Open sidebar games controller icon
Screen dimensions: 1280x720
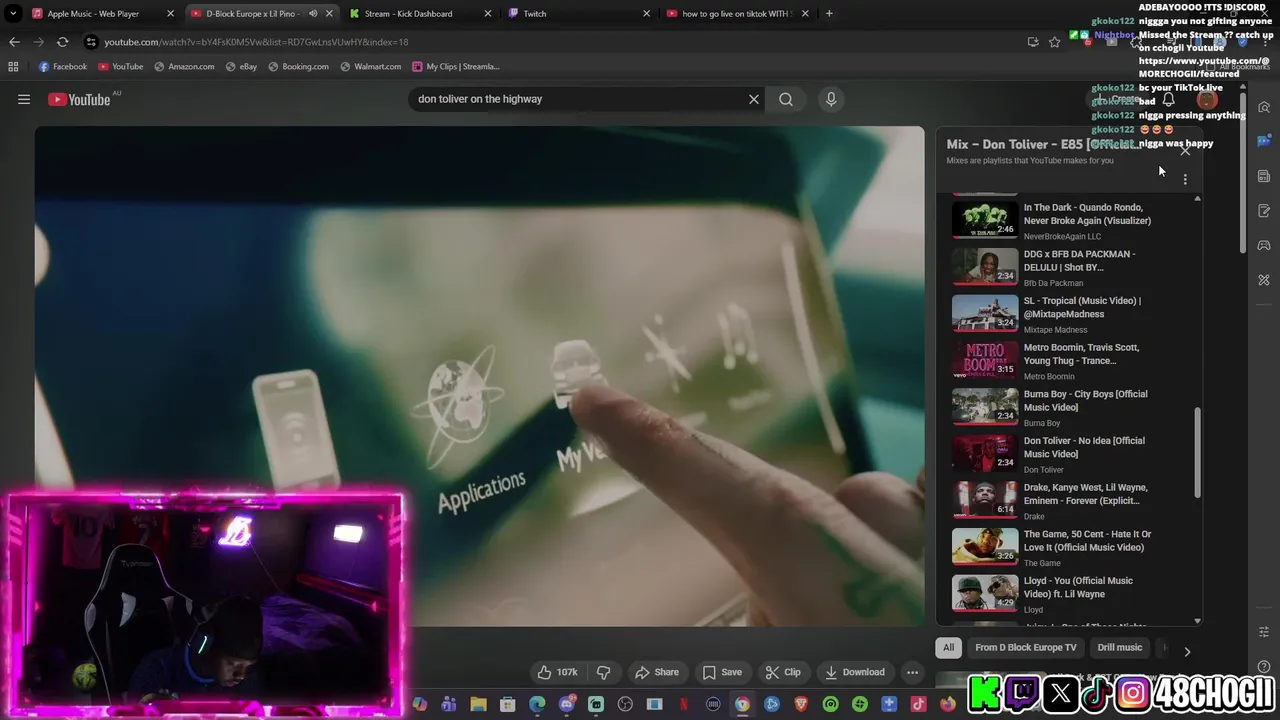click(1264, 245)
